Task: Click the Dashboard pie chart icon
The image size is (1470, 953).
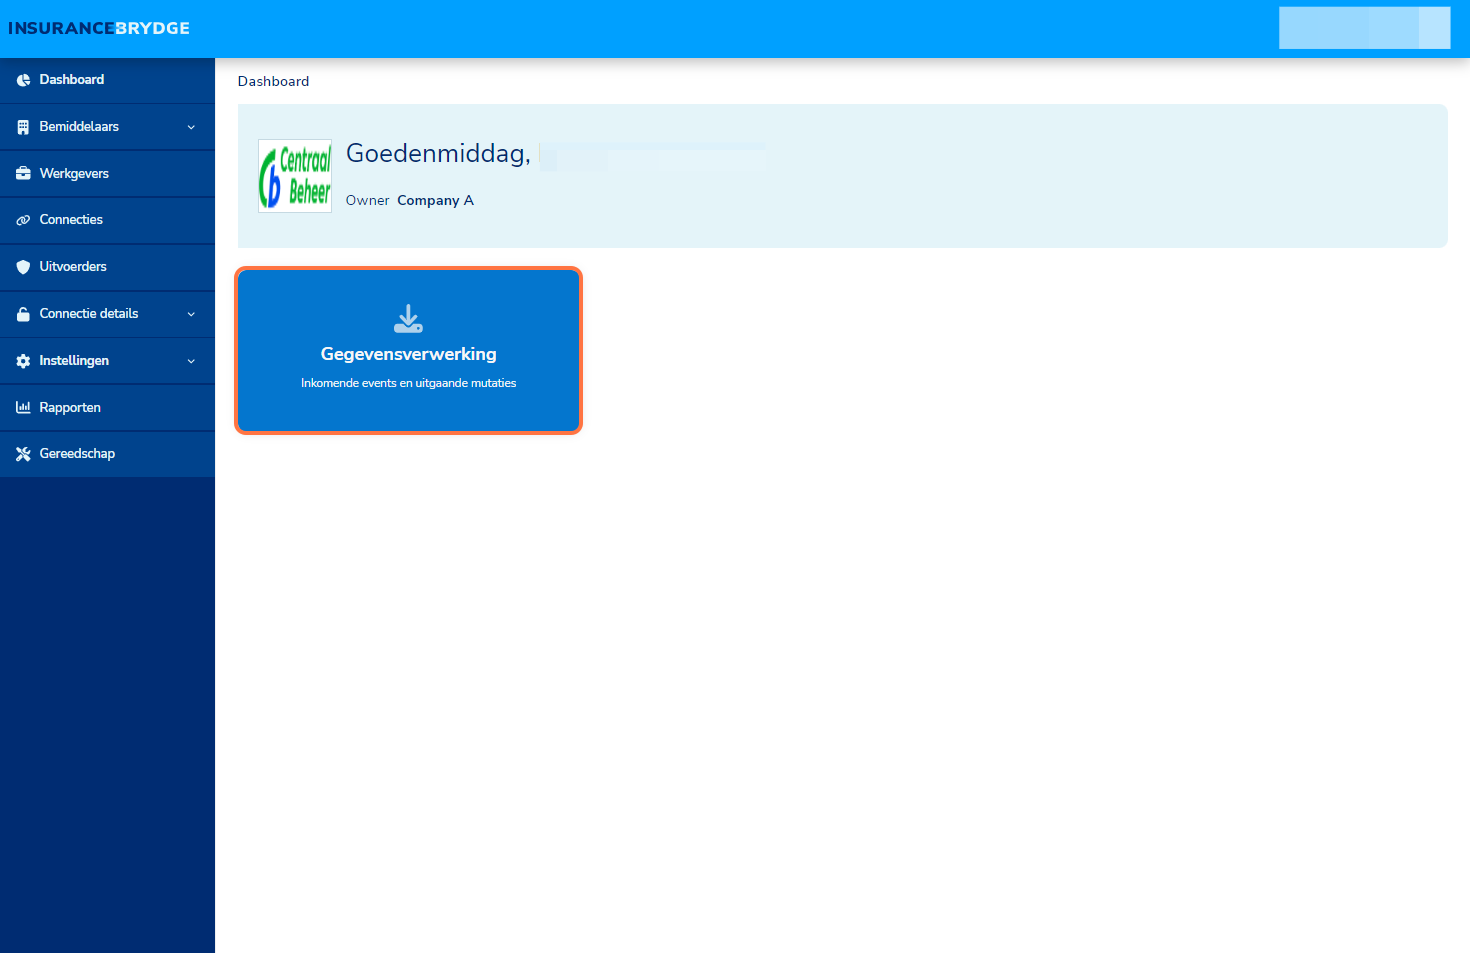Action: [23, 80]
